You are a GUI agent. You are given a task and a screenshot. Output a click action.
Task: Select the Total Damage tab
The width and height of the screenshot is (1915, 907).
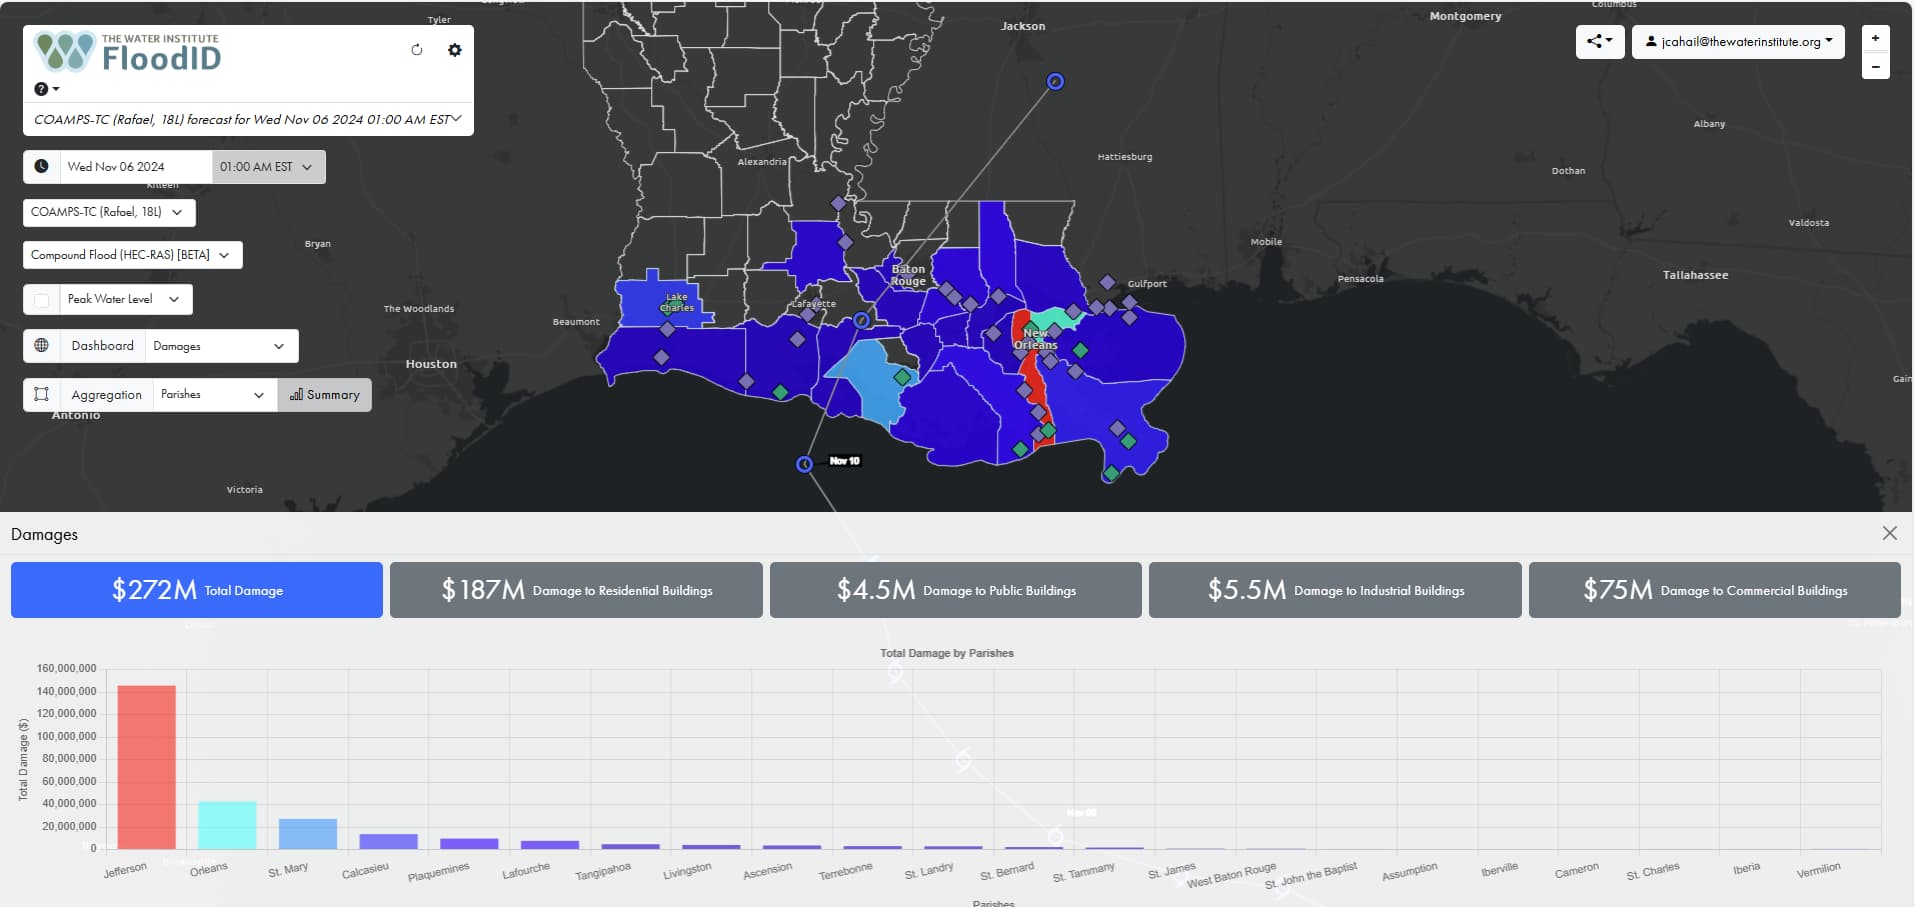tap(197, 590)
